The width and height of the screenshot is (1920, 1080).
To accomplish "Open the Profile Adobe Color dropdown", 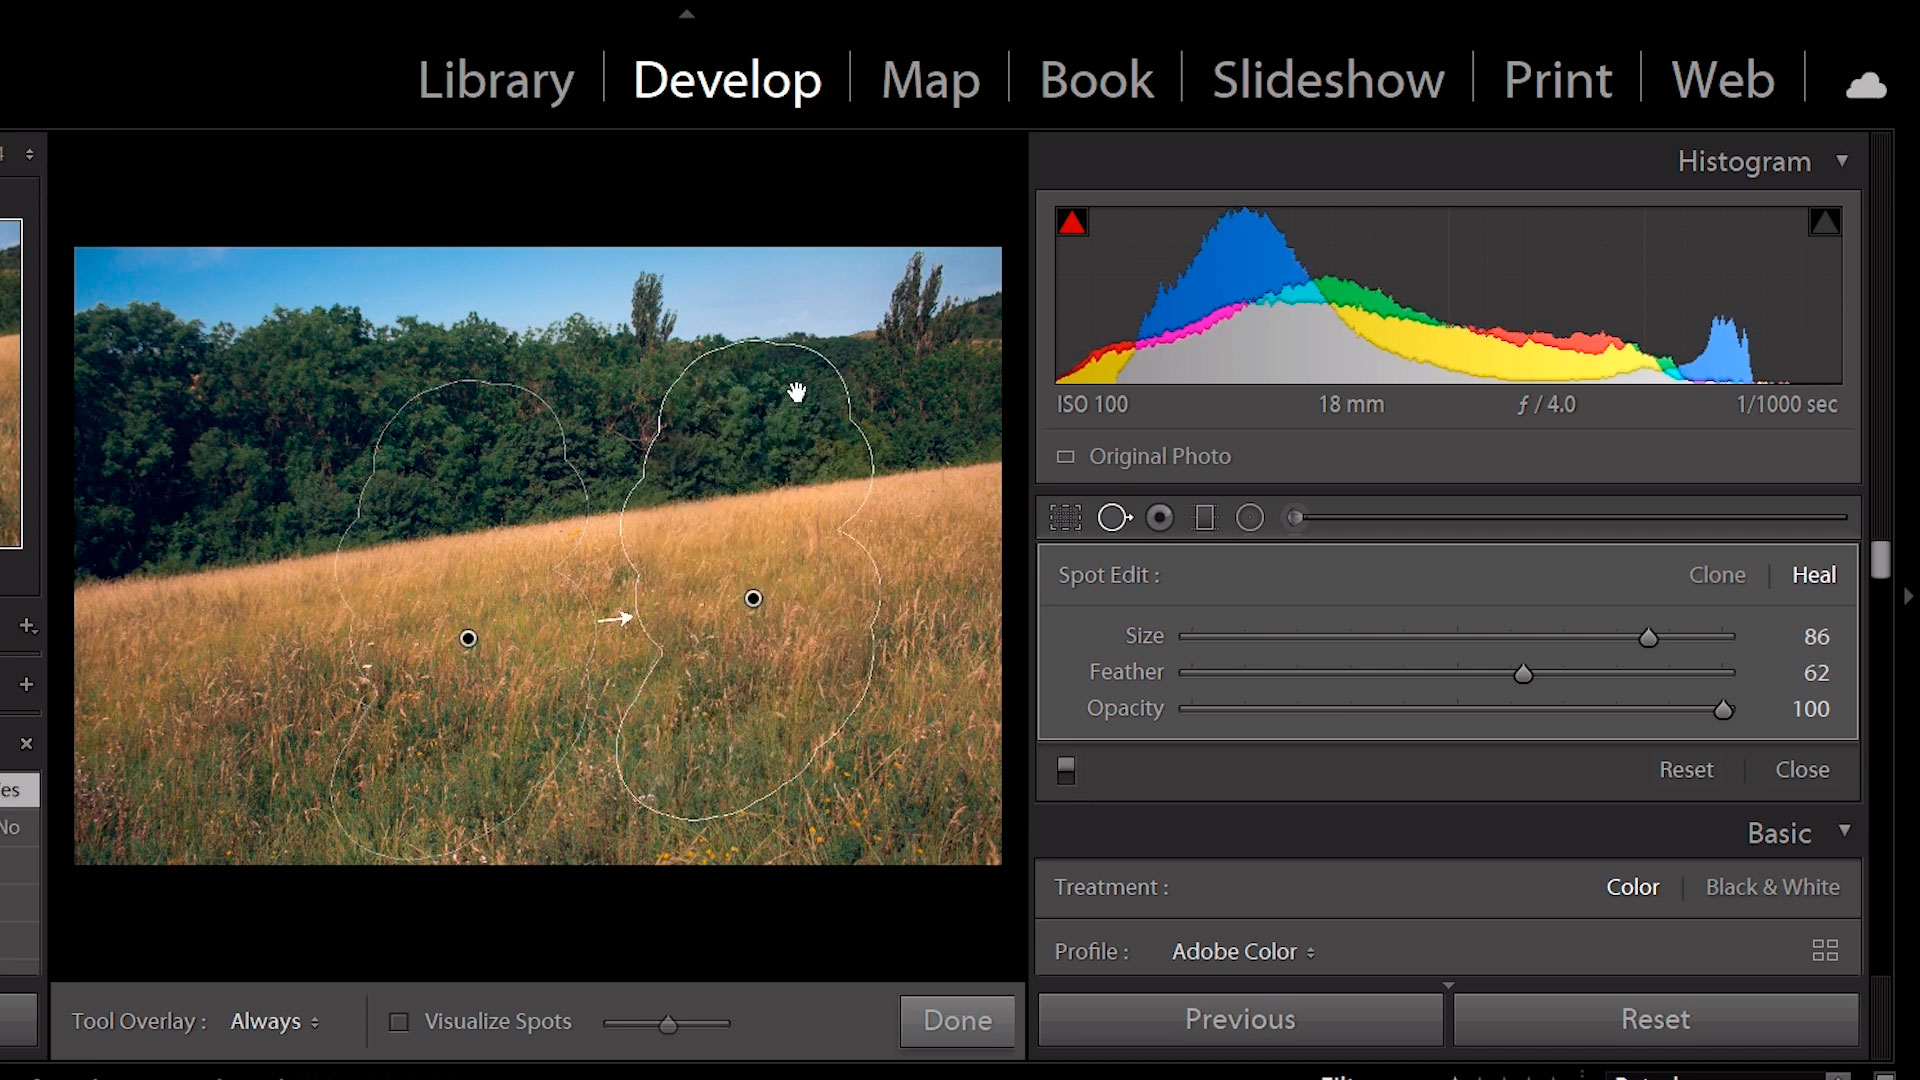I will [x=1241, y=951].
